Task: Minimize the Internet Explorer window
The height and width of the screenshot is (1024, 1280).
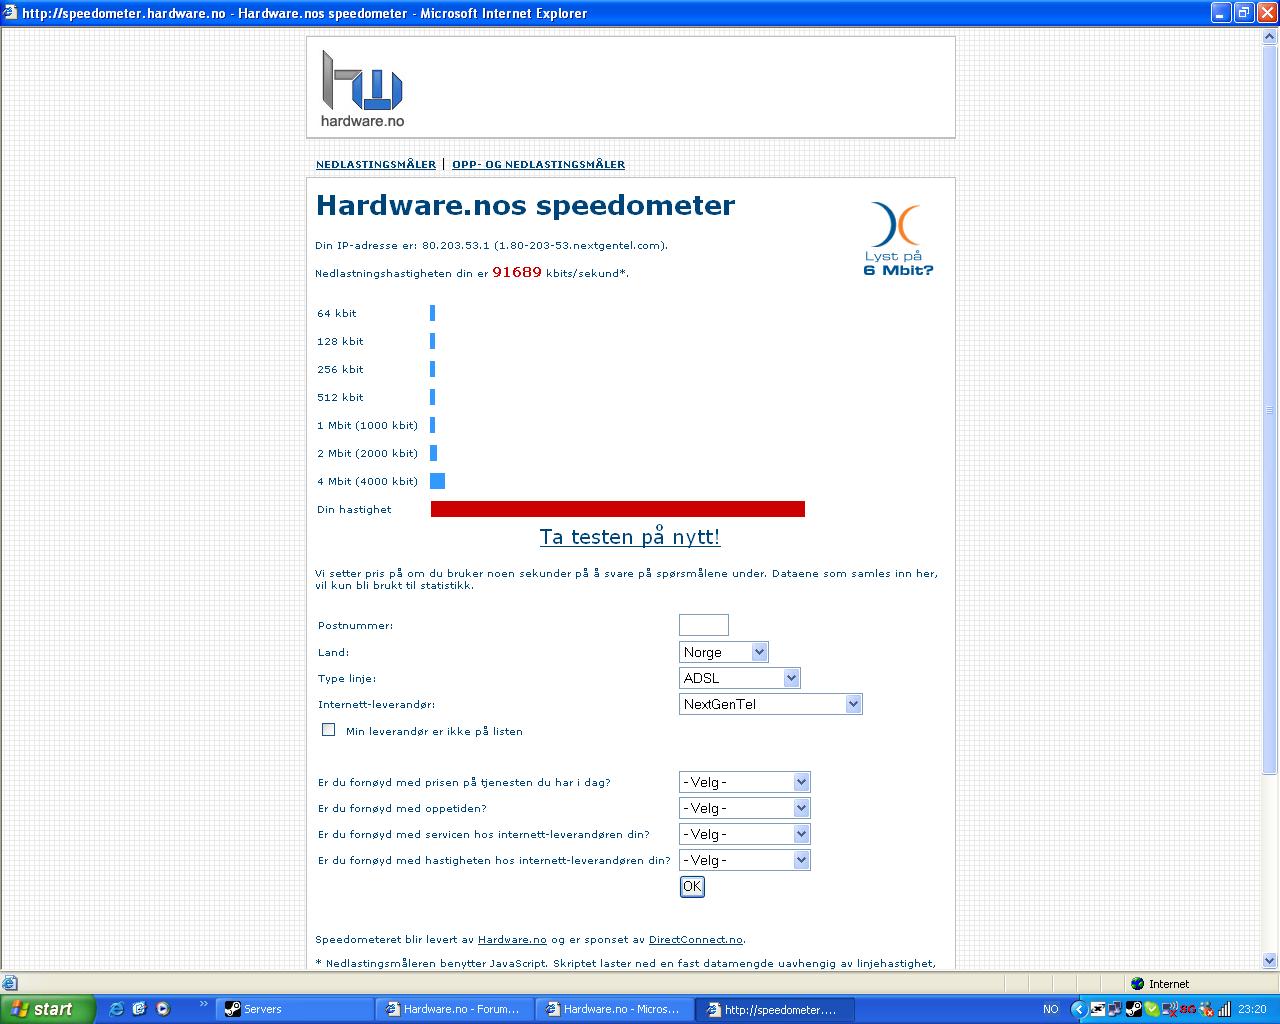Action: [x=1221, y=13]
